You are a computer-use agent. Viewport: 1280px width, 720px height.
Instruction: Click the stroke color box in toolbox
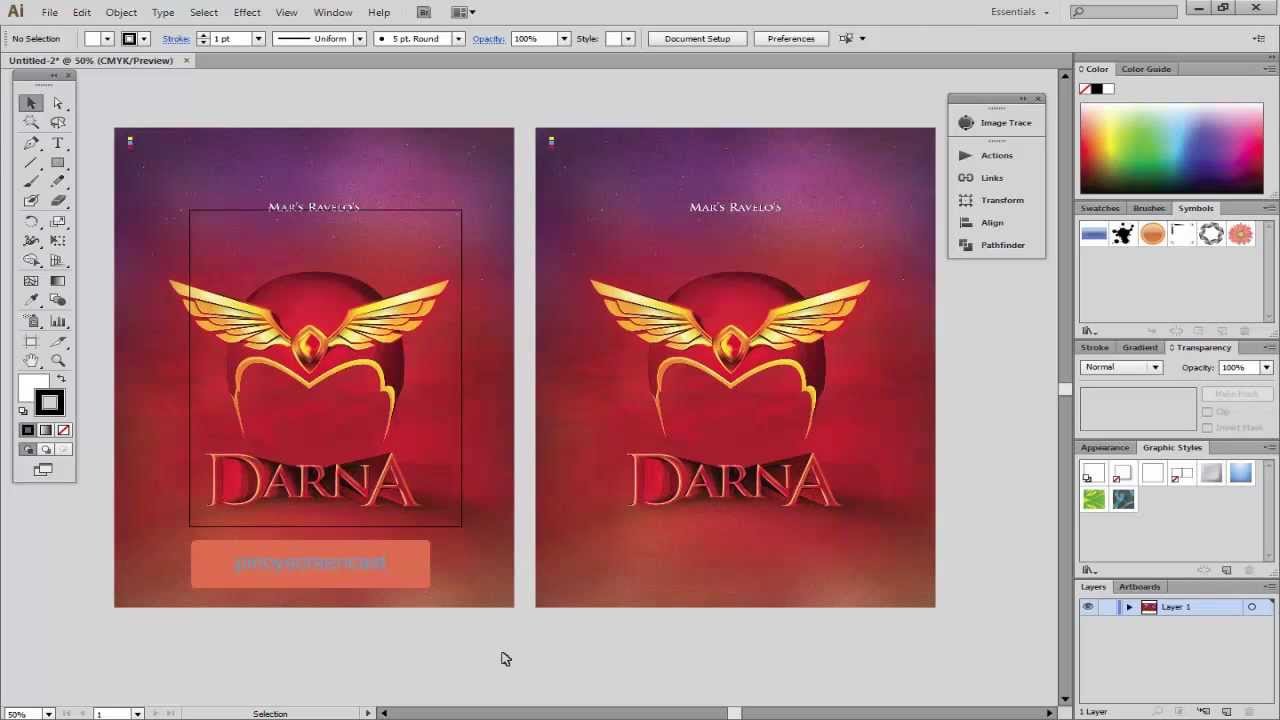(49, 403)
